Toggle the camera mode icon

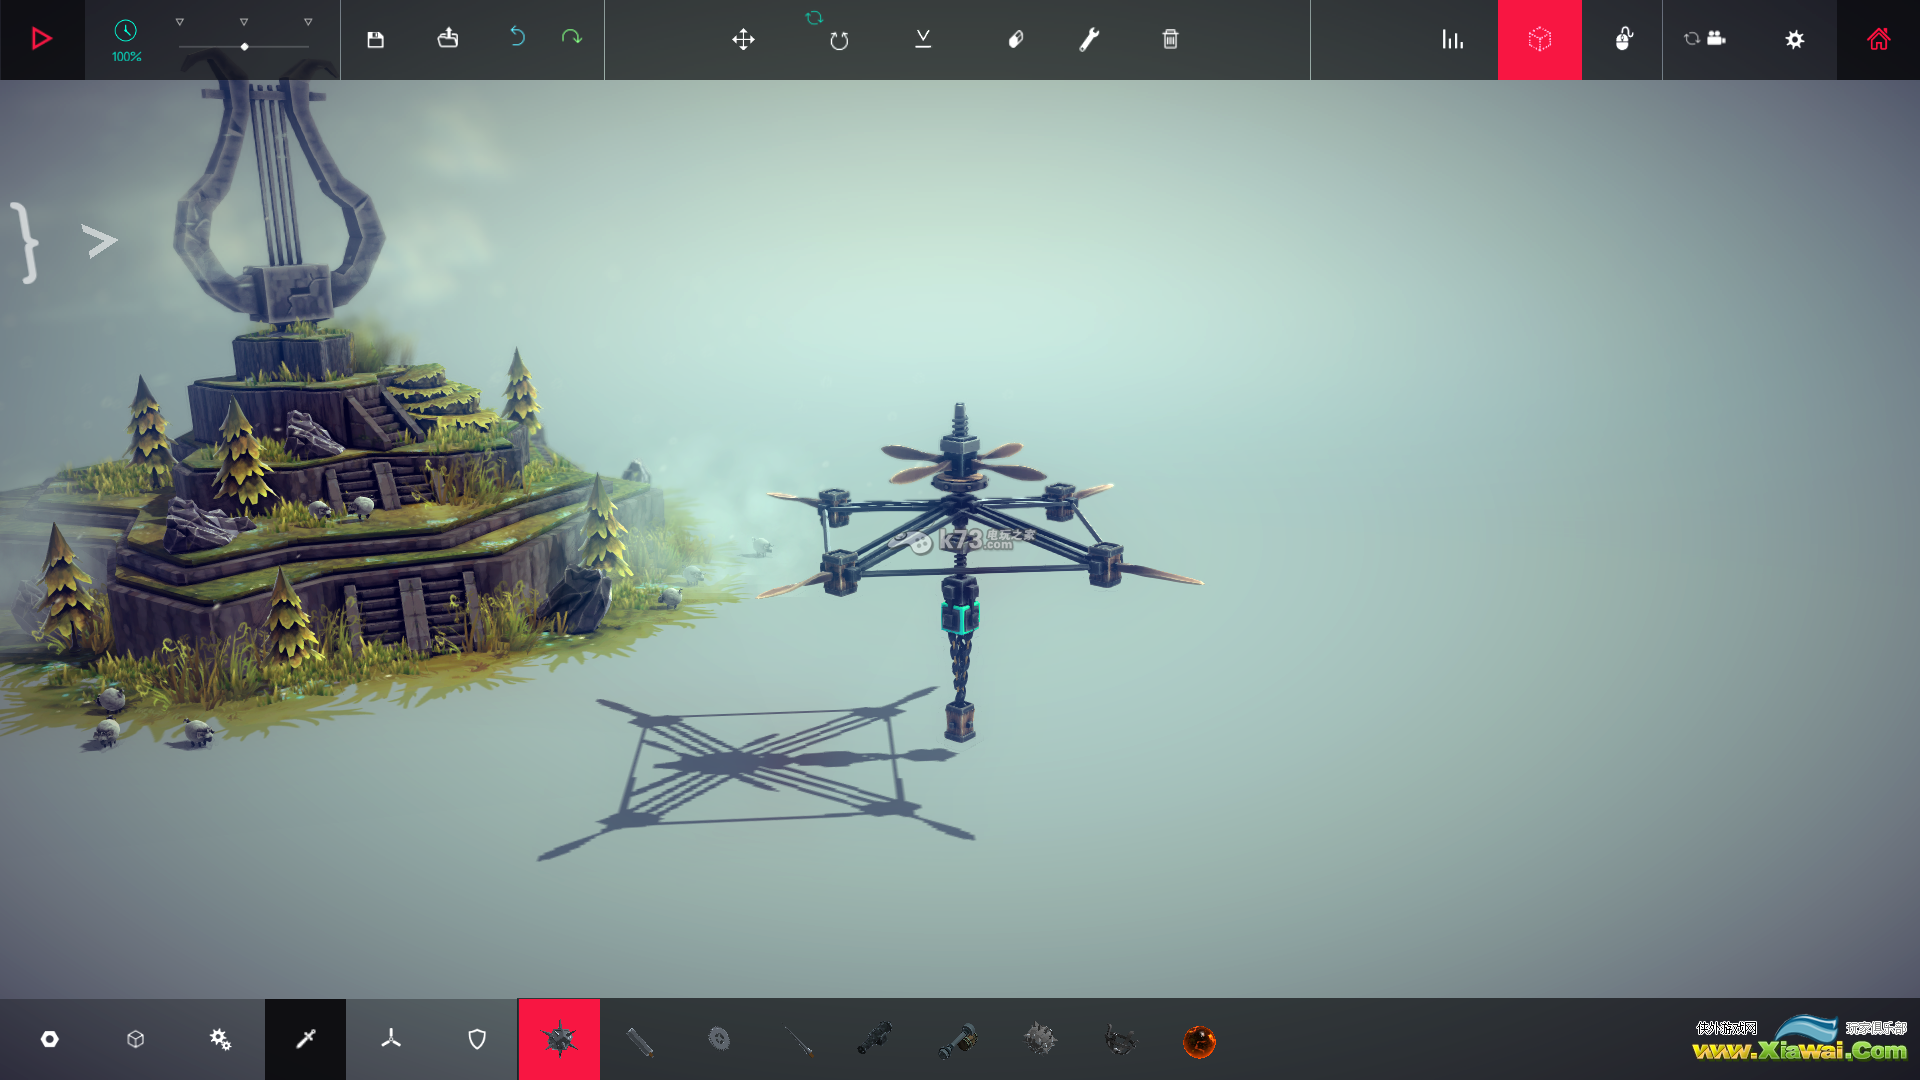click(x=1705, y=38)
